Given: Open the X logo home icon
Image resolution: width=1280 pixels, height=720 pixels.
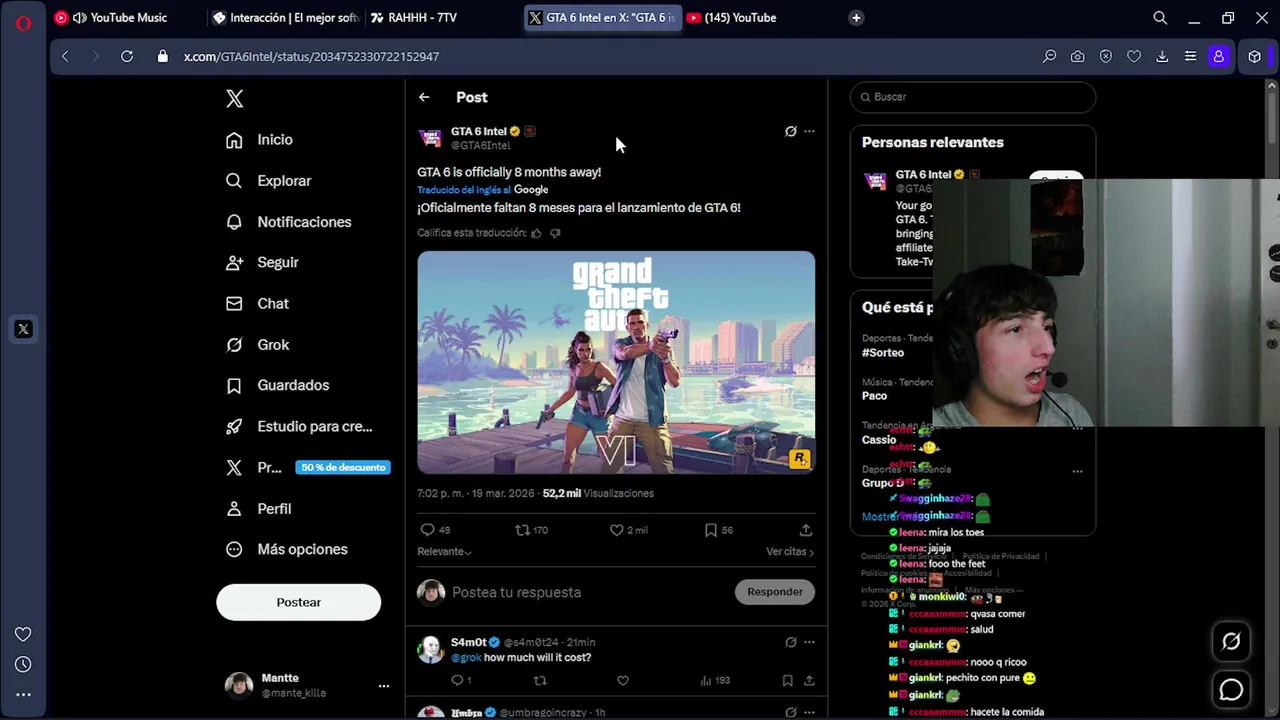Looking at the screenshot, I should (x=234, y=98).
